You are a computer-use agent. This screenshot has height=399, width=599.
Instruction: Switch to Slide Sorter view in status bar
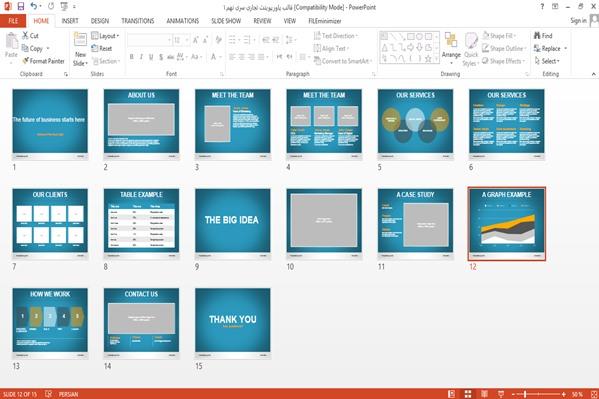click(x=468, y=394)
